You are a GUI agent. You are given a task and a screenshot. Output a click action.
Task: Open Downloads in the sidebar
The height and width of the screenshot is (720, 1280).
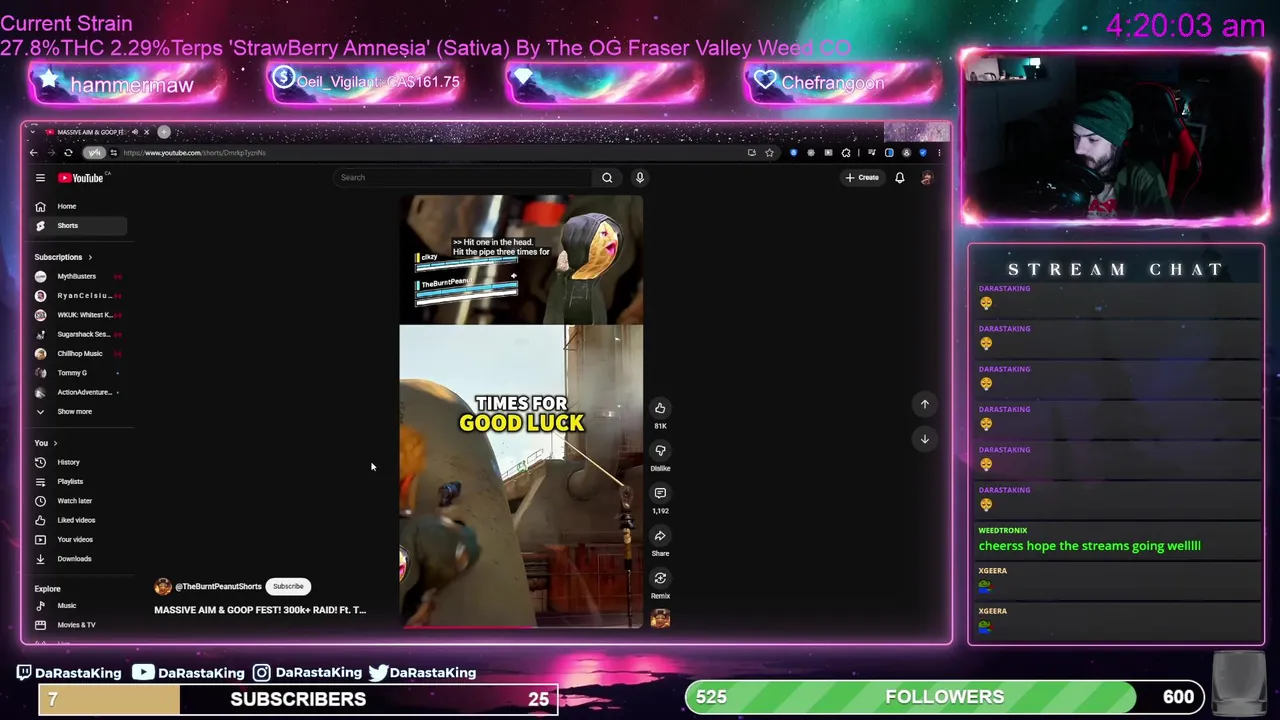pyautogui.click(x=80, y=559)
